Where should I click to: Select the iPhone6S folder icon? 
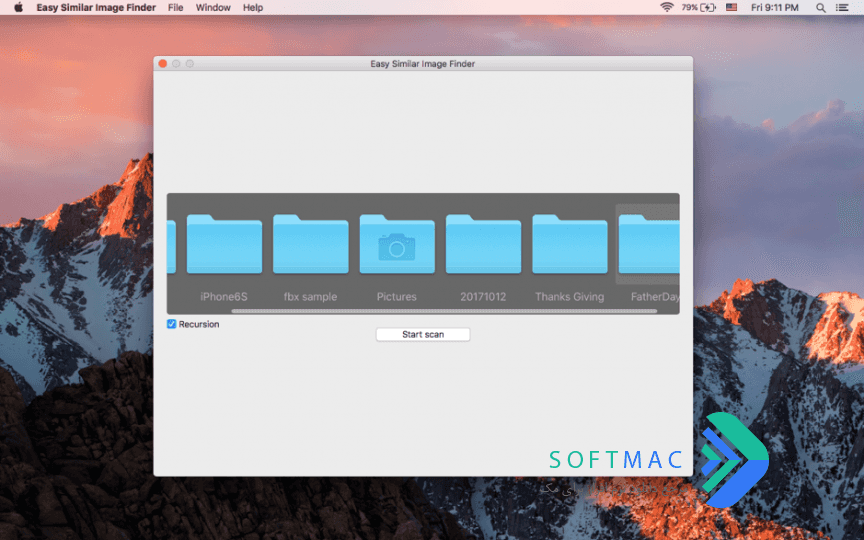(224, 244)
